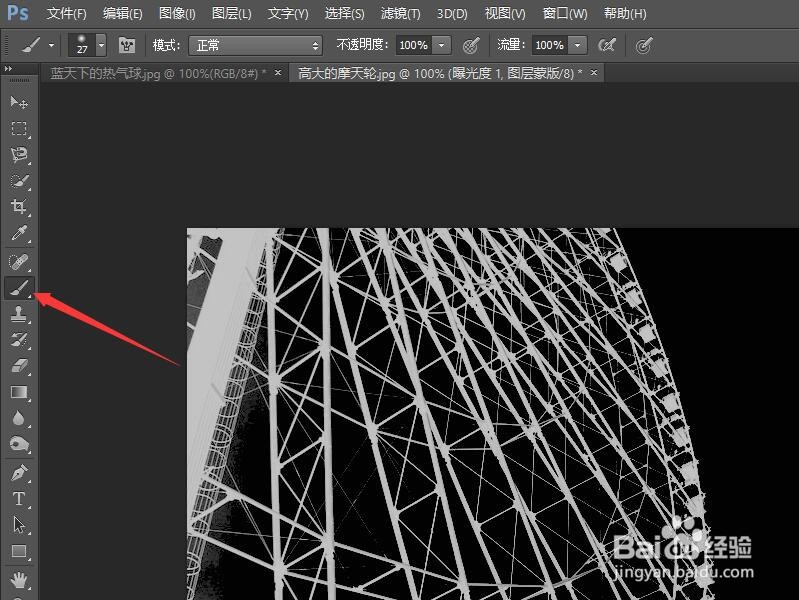Select the Eraser tool

[19, 366]
